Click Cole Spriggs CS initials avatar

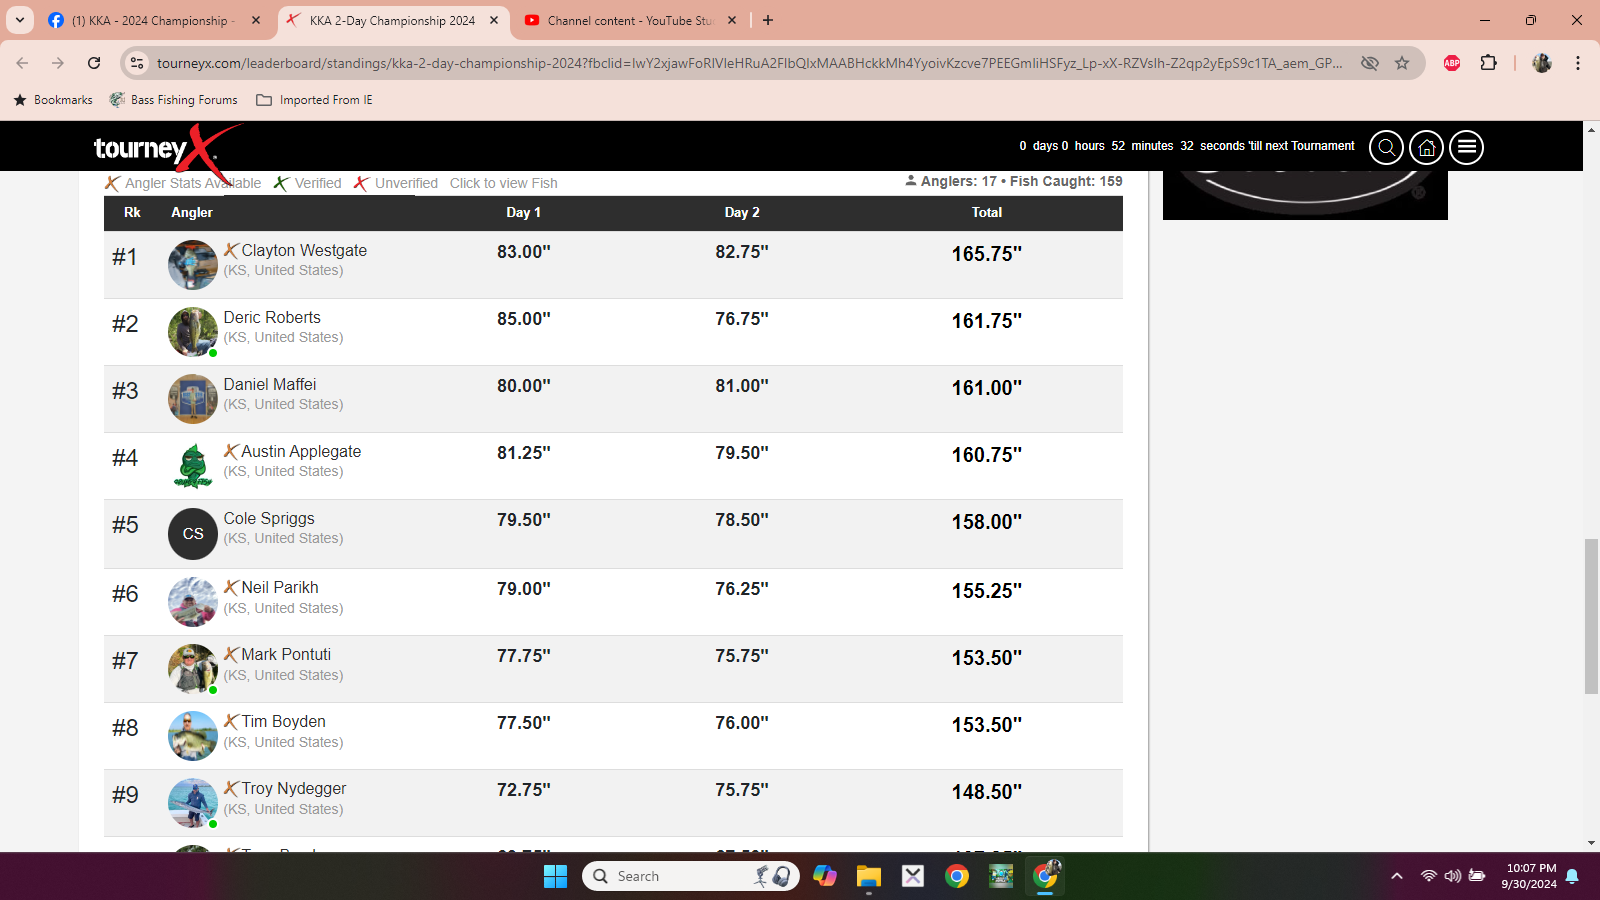pyautogui.click(x=193, y=534)
